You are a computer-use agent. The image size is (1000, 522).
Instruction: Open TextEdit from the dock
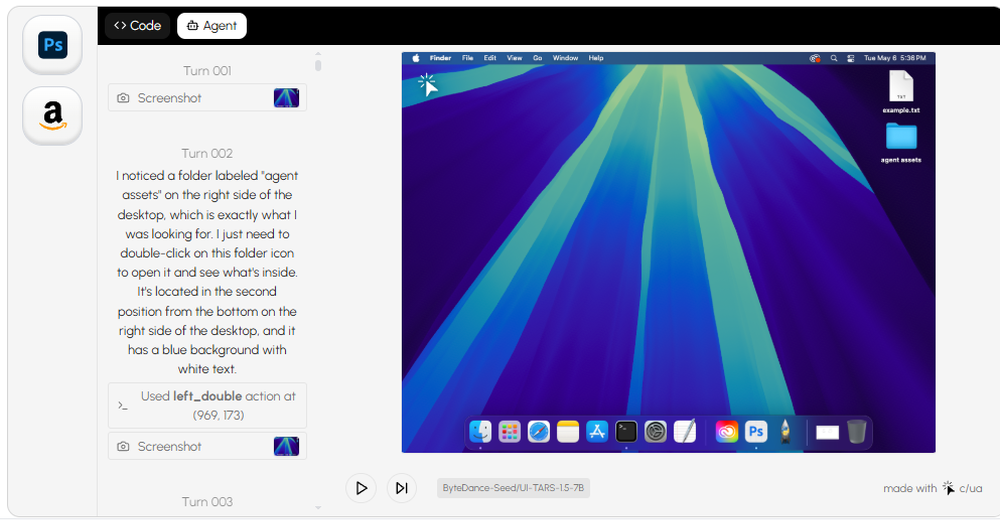[x=685, y=432]
